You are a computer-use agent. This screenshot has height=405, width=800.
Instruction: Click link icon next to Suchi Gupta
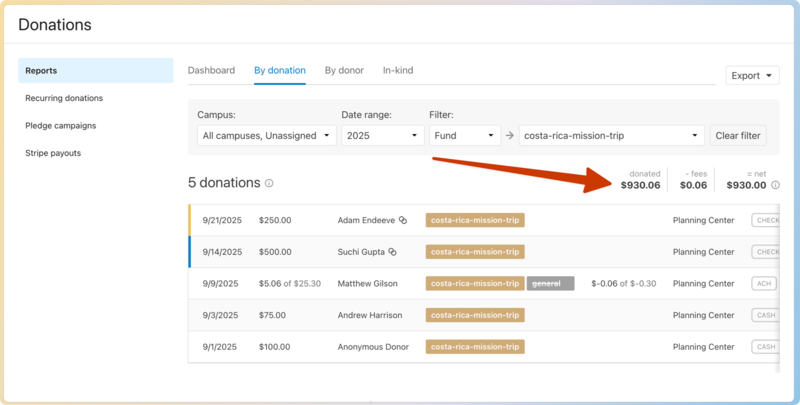tap(393, 252)
